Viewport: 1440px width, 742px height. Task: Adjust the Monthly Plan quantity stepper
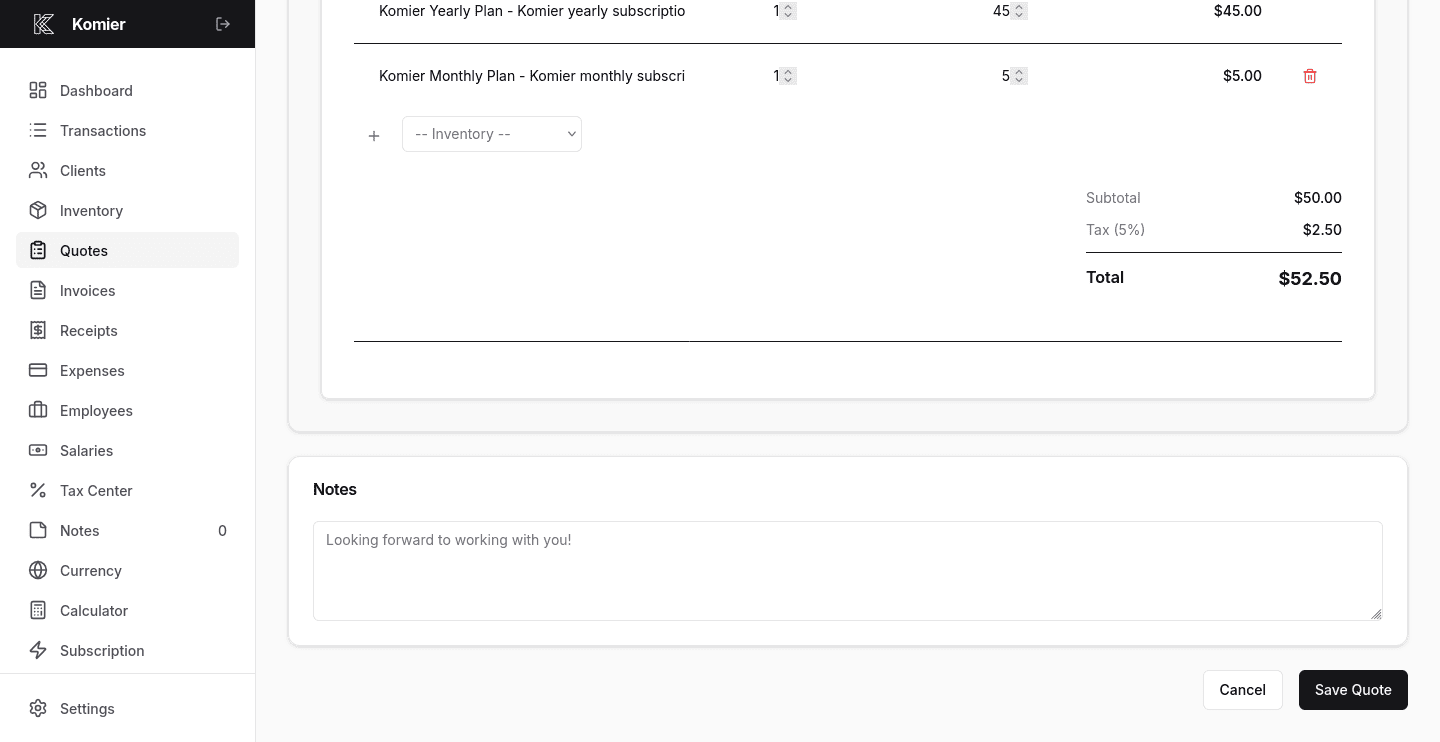pyautogui.click(x=788, y=76)
